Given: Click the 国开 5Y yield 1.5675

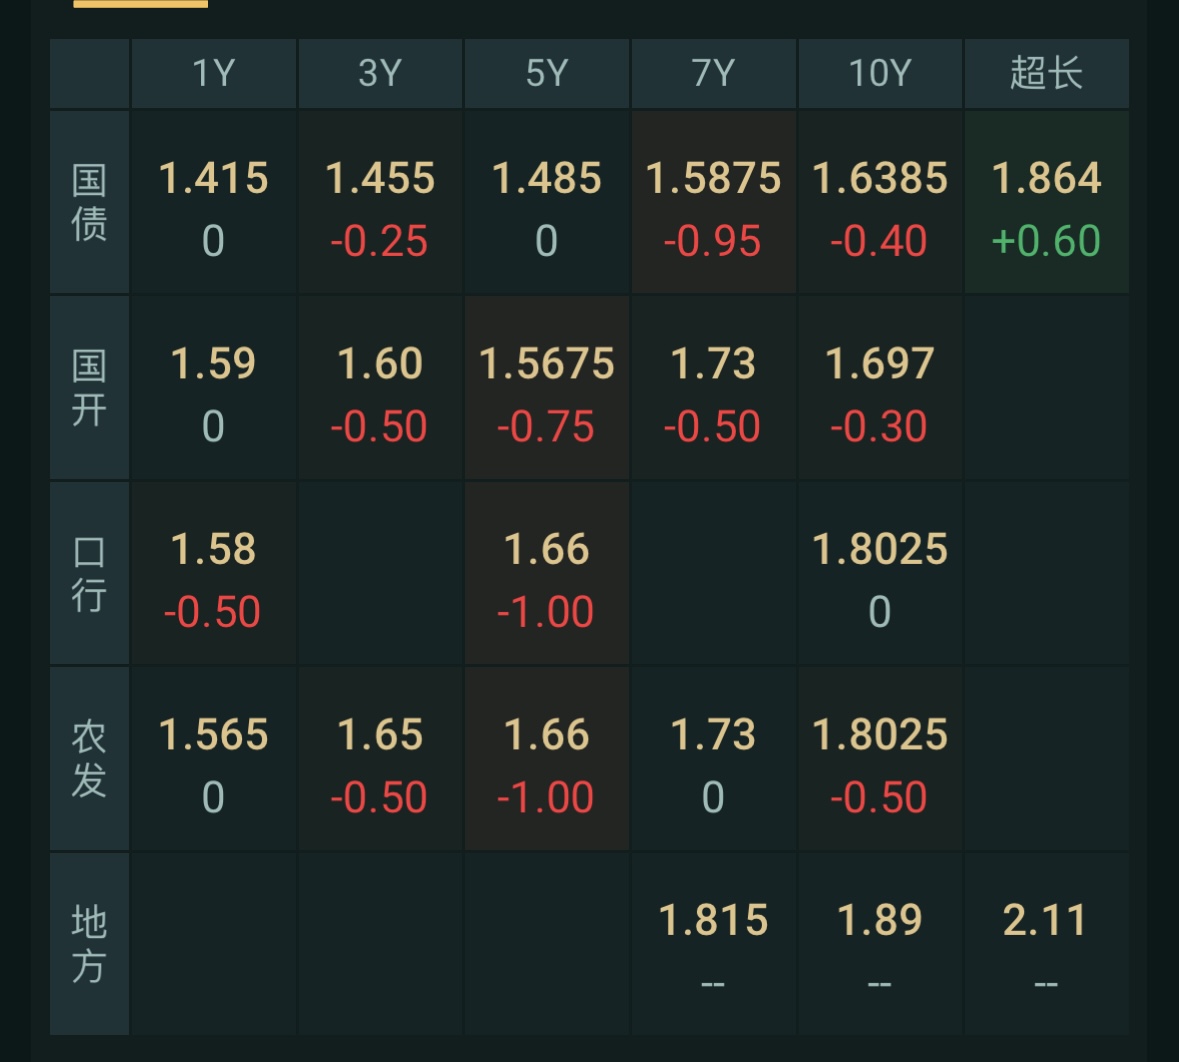Looking at the screenshot, I should point(547,365).
